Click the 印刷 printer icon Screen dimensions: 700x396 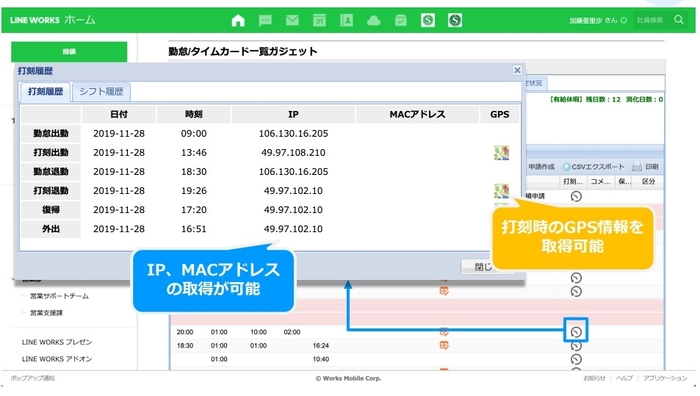pos(645,167)
